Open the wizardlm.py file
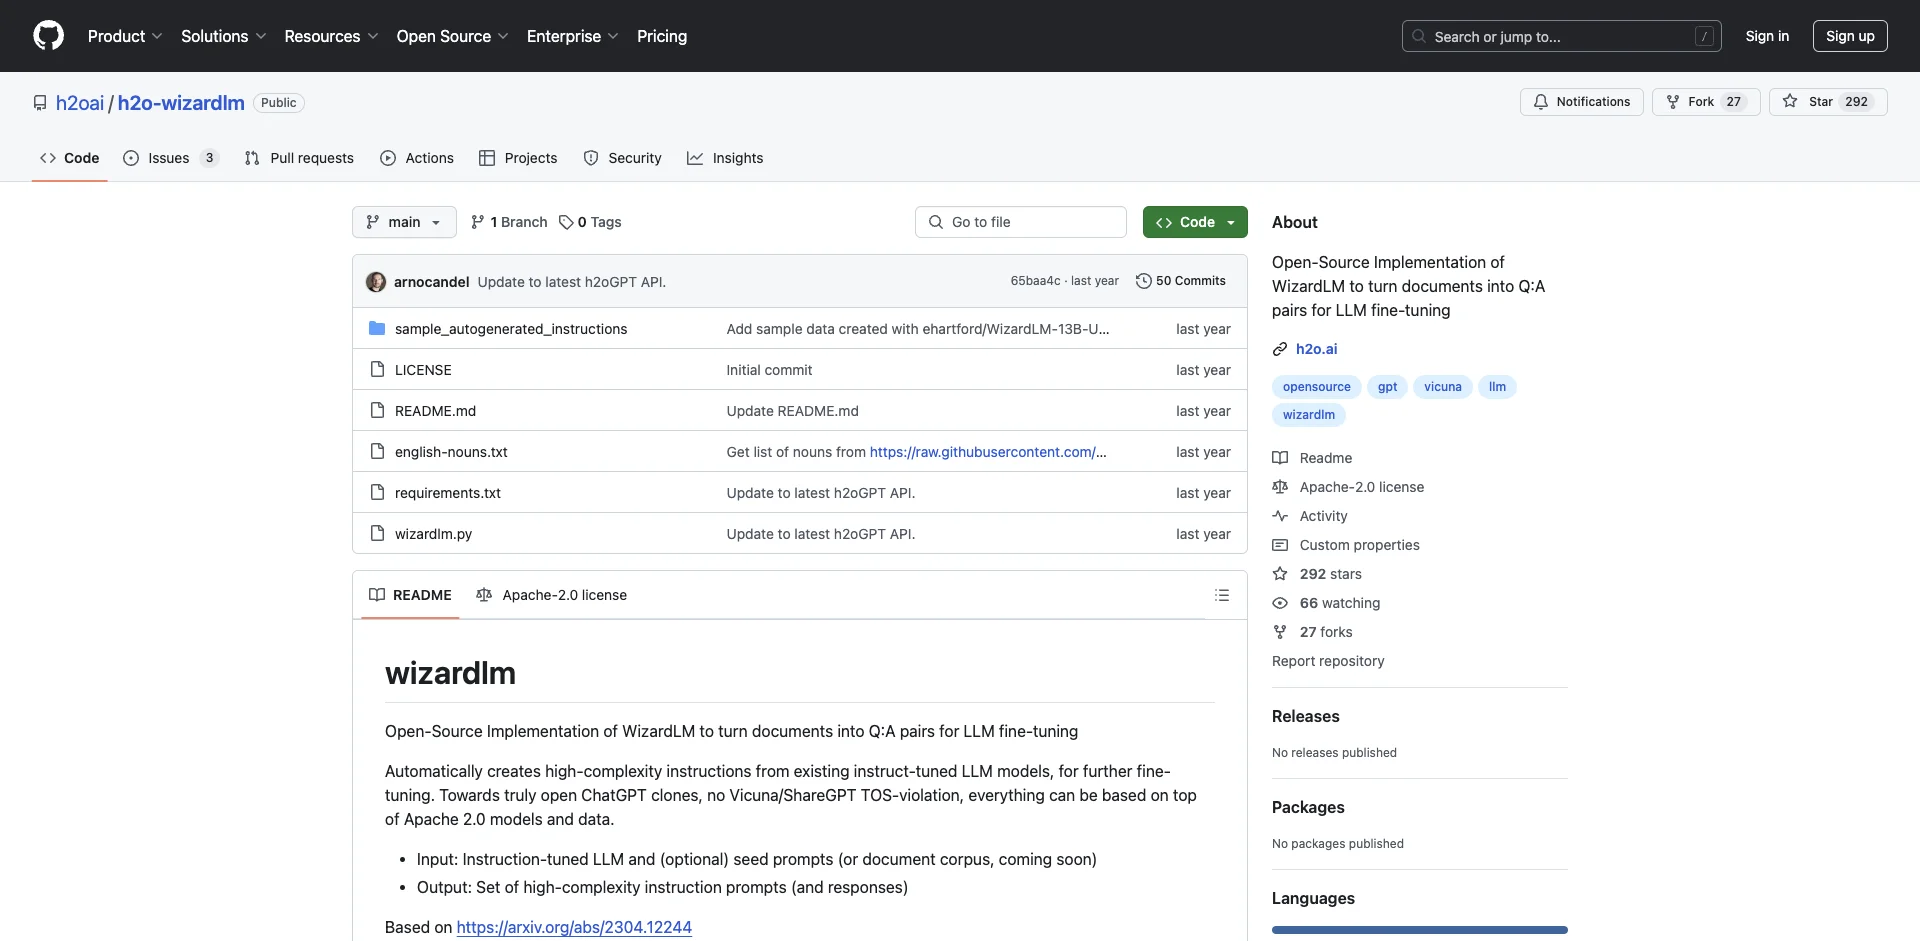Image resolution: width=1920 pixels, height=941 pixels. click(433, 534)
